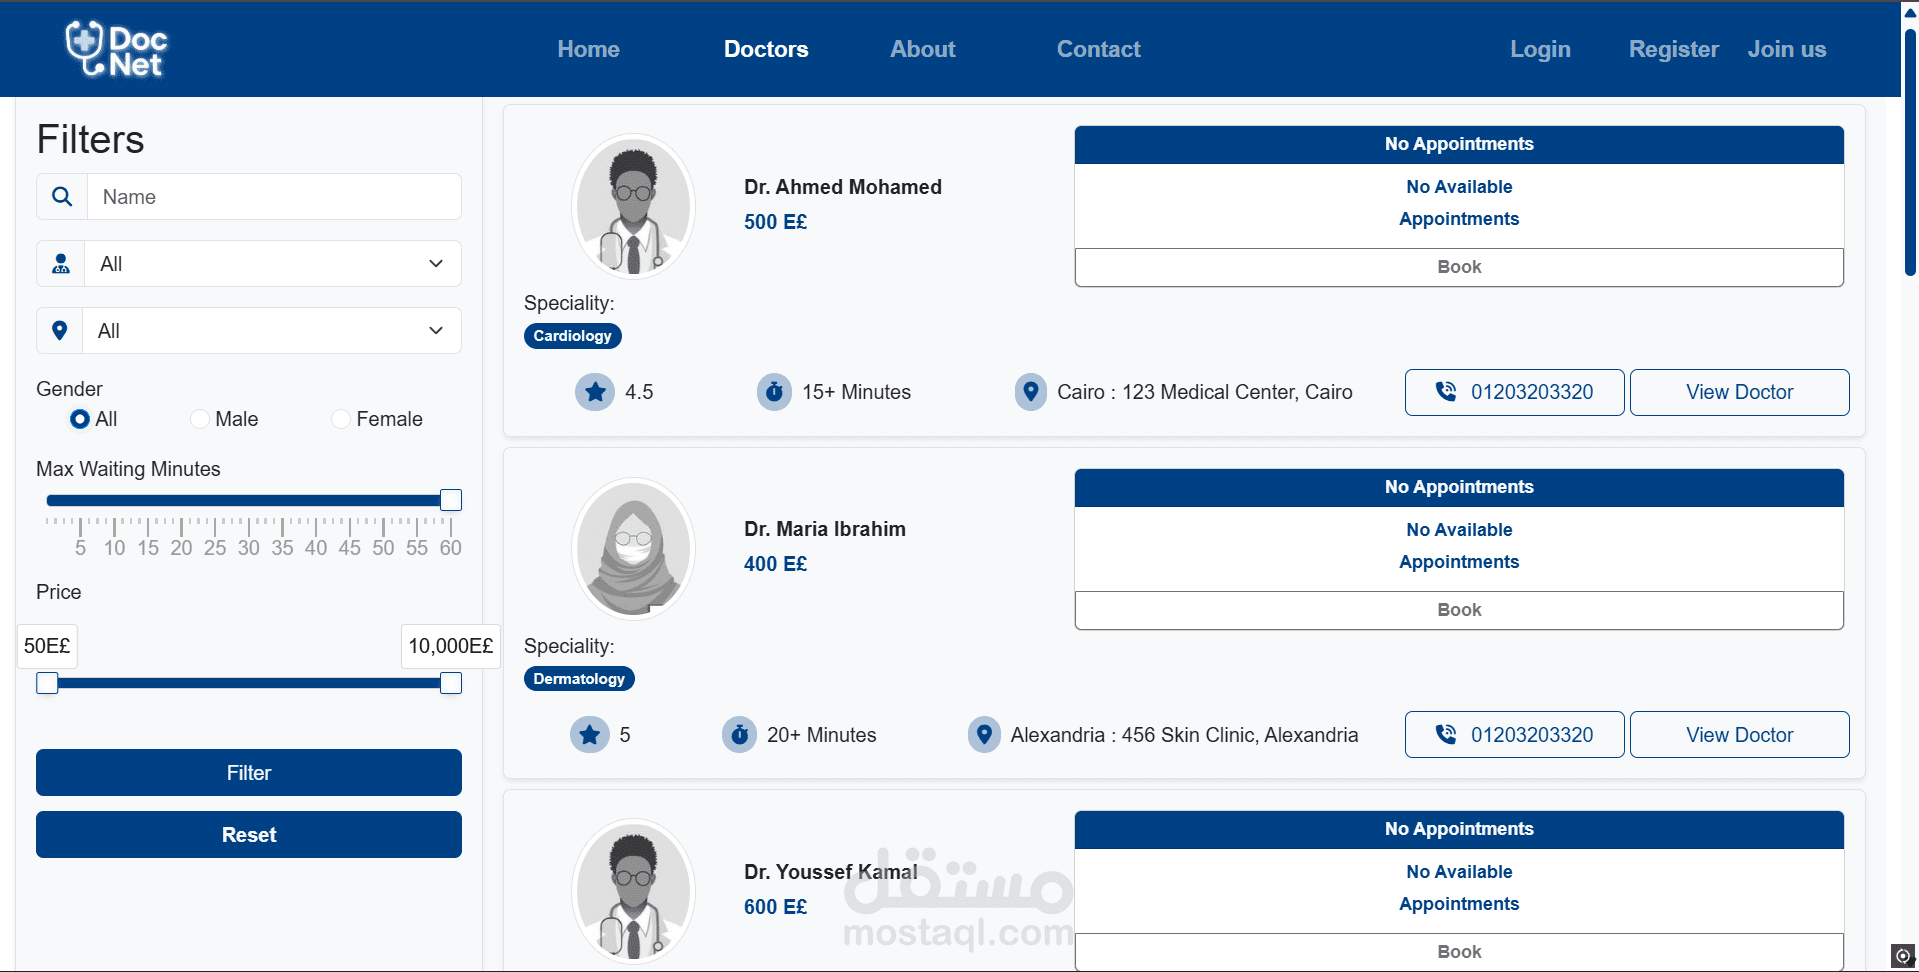Click the 600 E£ price text
Image resolution: width=1919 pixels, height=972 pixels.
775,907
